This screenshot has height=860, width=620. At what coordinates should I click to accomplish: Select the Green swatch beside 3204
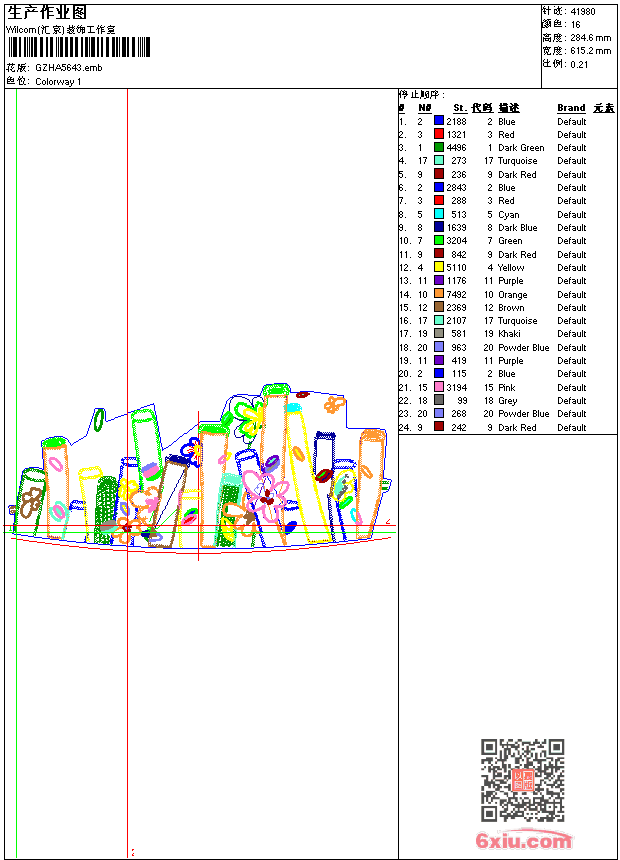(x=439, y=240)
